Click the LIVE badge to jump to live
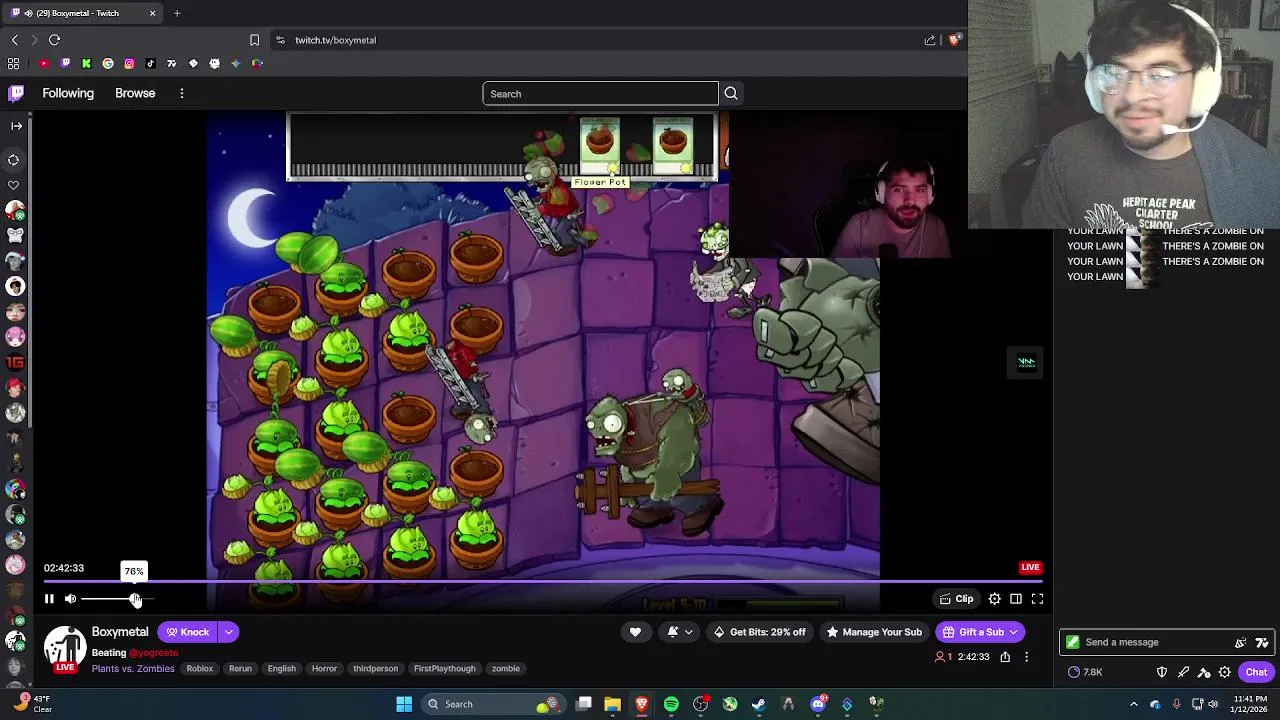This screenshot has width=1280, height=720. tap(1030, 567)
